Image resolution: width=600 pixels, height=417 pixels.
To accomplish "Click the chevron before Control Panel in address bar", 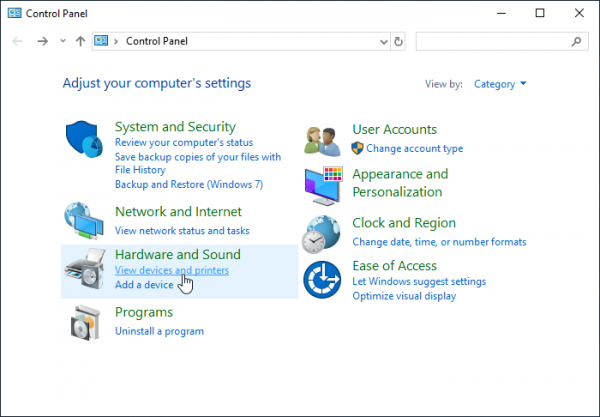I will point(116,41).
